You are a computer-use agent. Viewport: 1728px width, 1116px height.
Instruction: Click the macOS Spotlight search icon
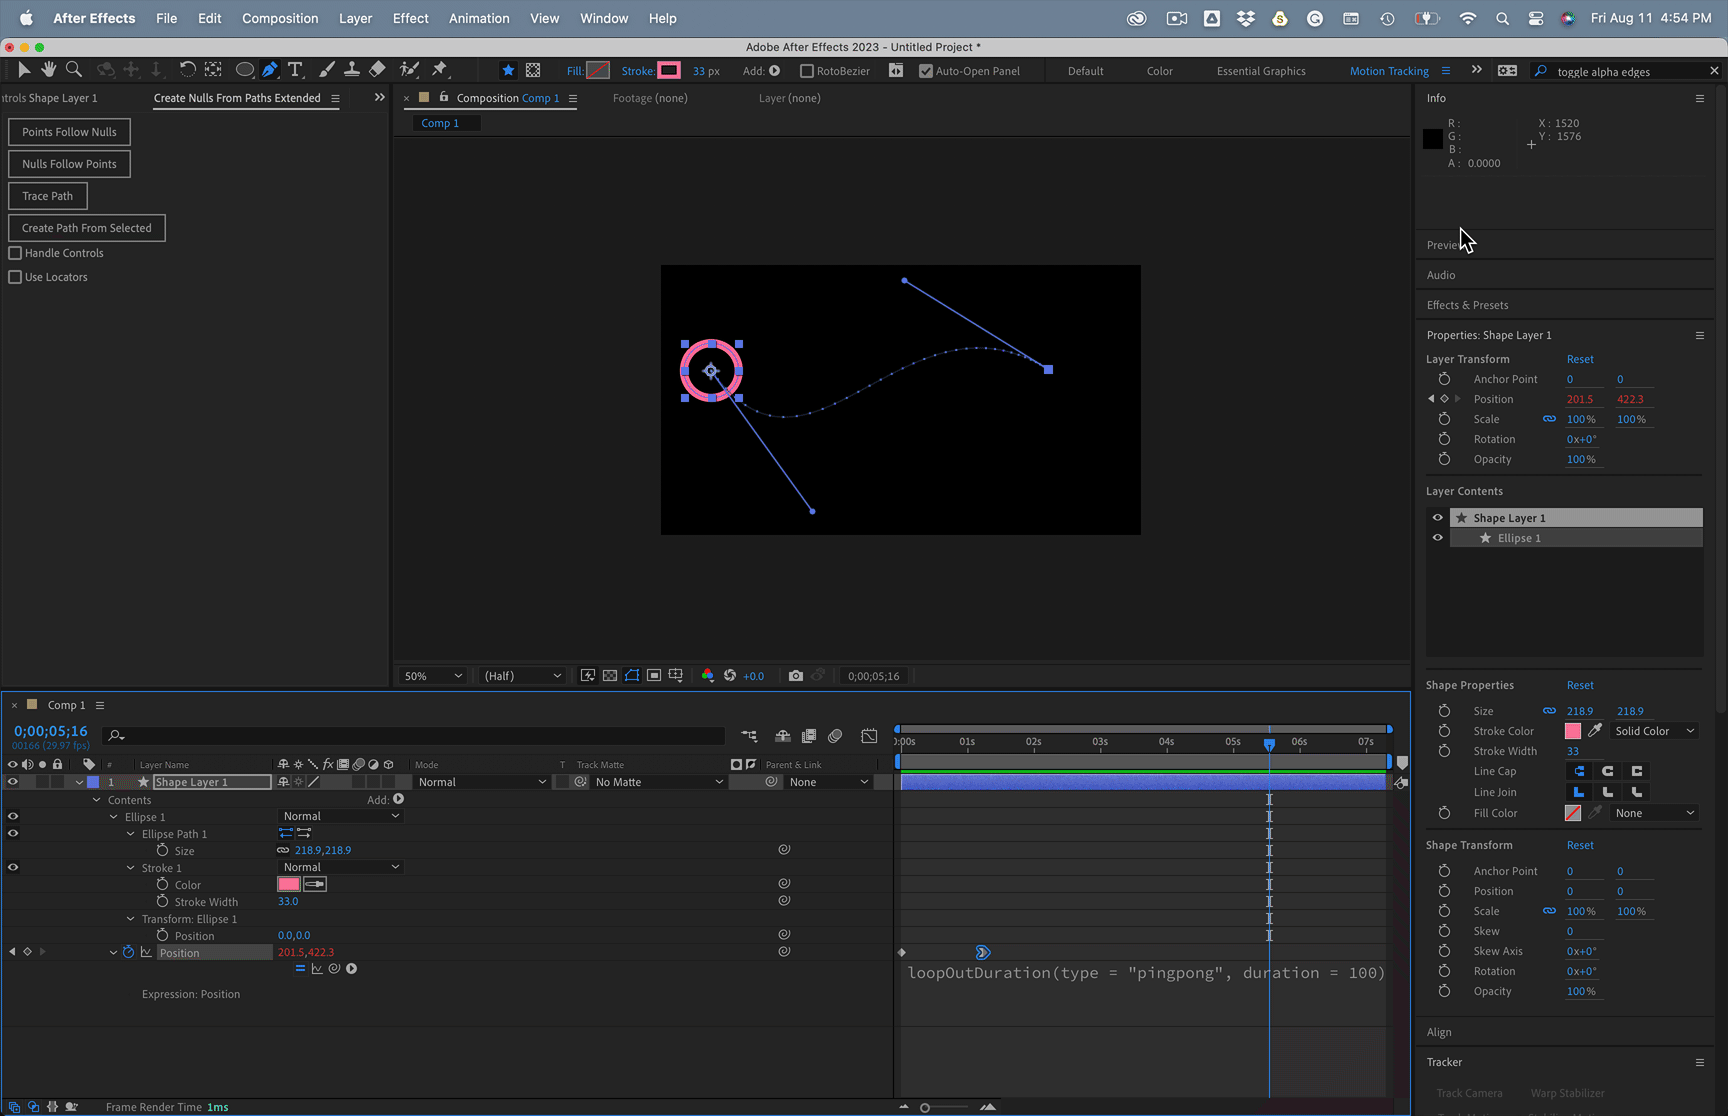[x=1502, y=18]
